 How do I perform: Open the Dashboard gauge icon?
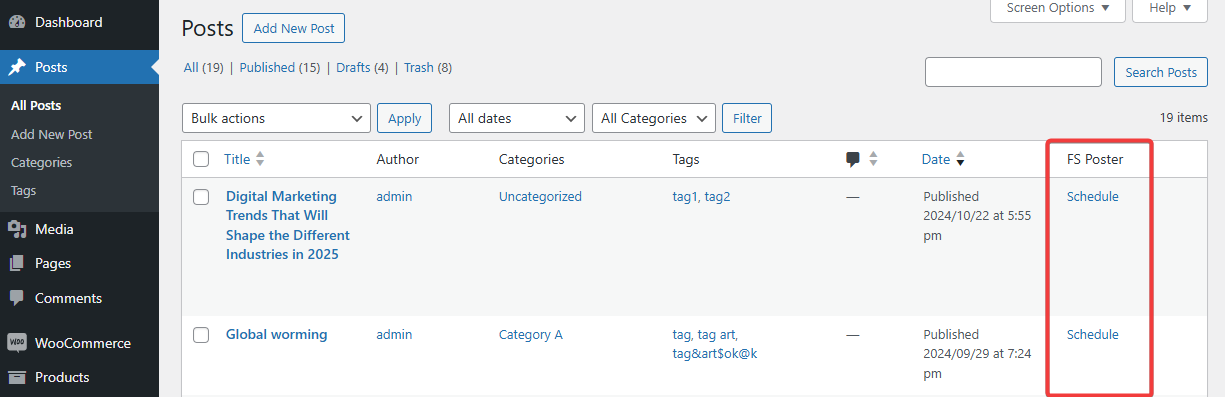(17, 22)
